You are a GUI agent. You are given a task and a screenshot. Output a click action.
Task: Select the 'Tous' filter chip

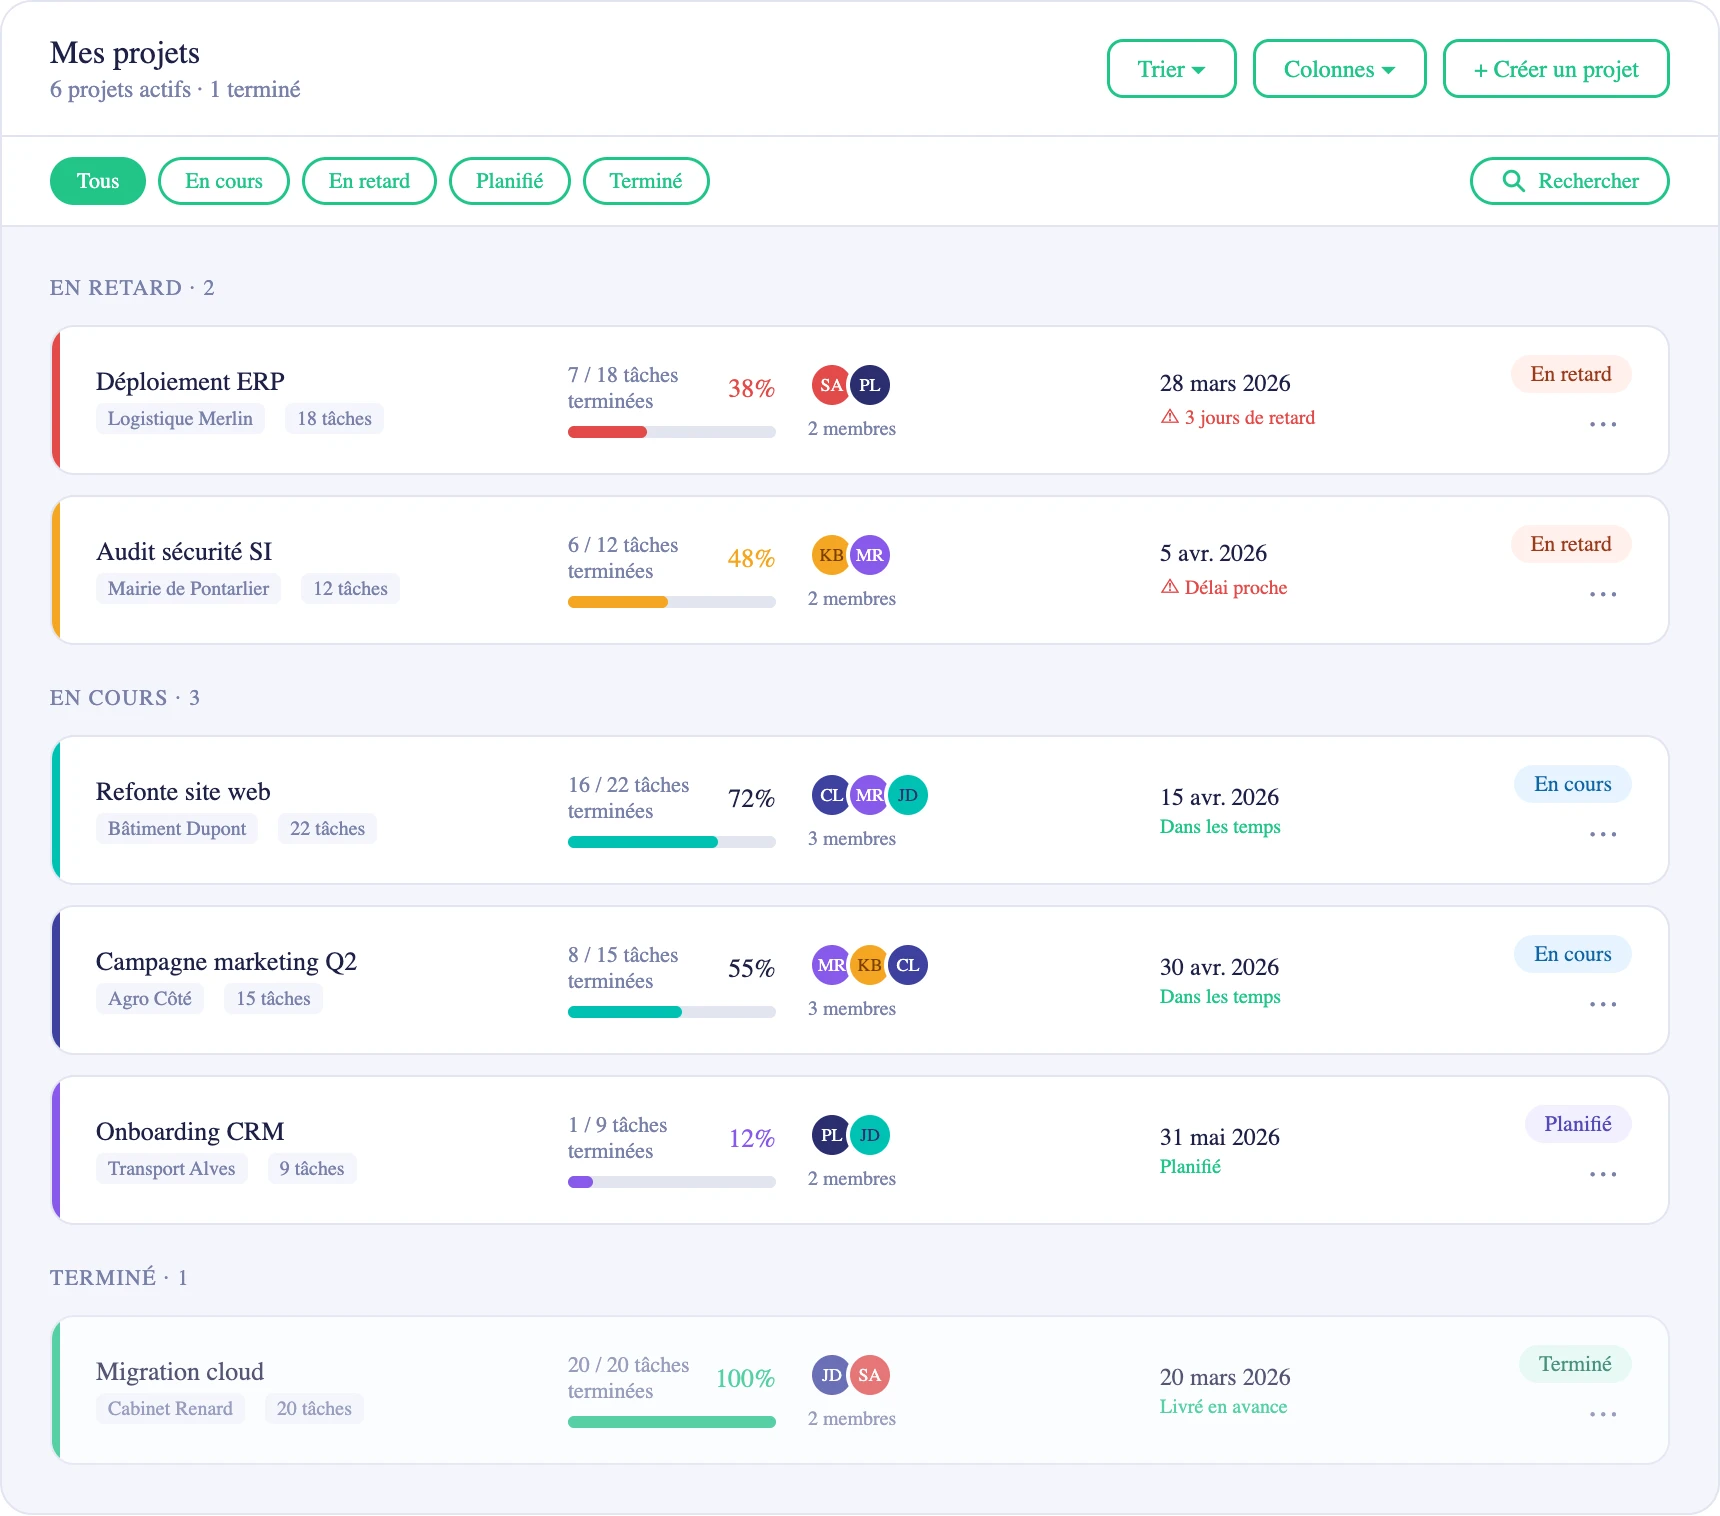97,181
